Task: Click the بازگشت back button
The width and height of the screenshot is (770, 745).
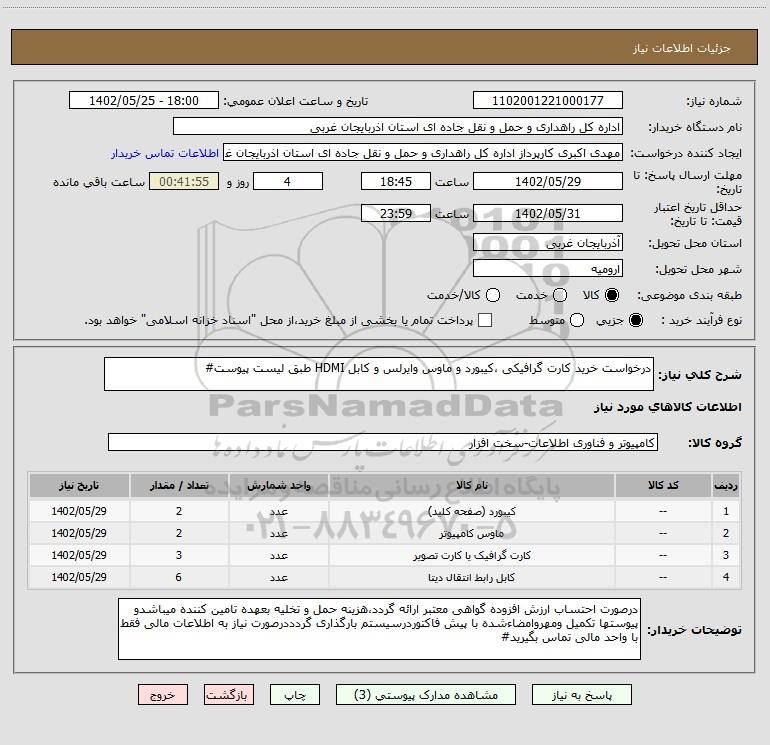Action: (x=229, y=695)
